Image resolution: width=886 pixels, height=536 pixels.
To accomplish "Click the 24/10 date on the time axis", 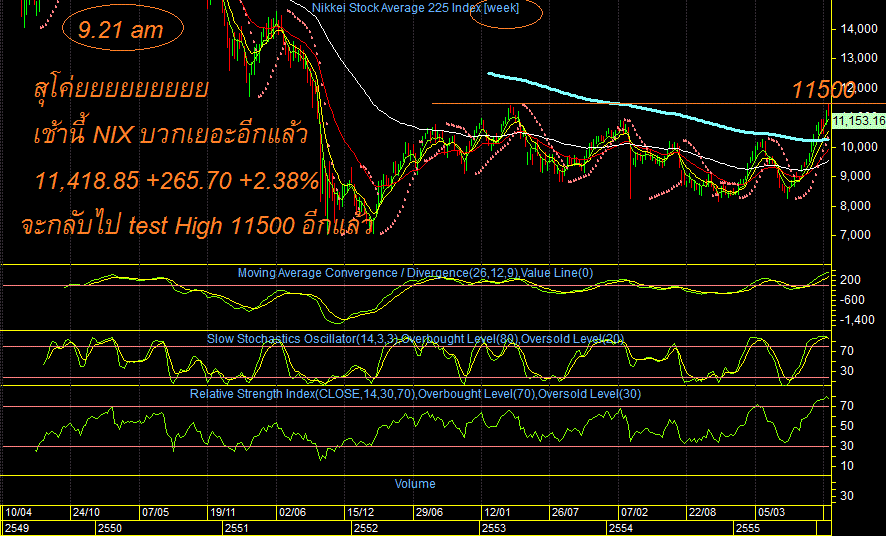I will tap(86, 512).
